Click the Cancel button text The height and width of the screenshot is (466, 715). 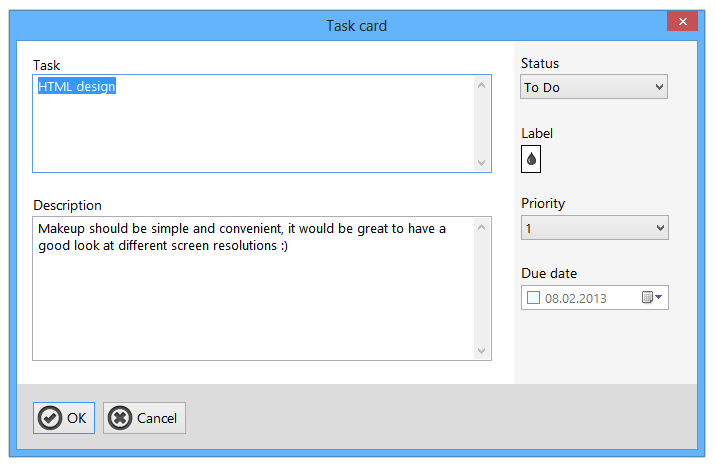point(156,418)
